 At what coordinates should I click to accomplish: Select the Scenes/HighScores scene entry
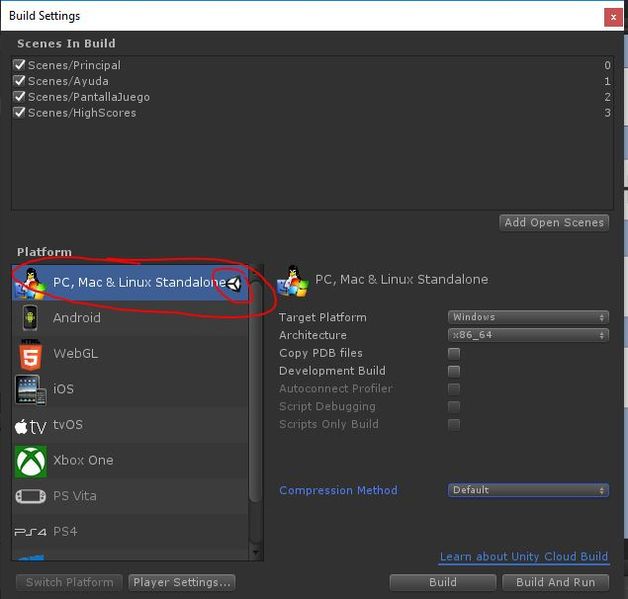click(x=312, y=113)
